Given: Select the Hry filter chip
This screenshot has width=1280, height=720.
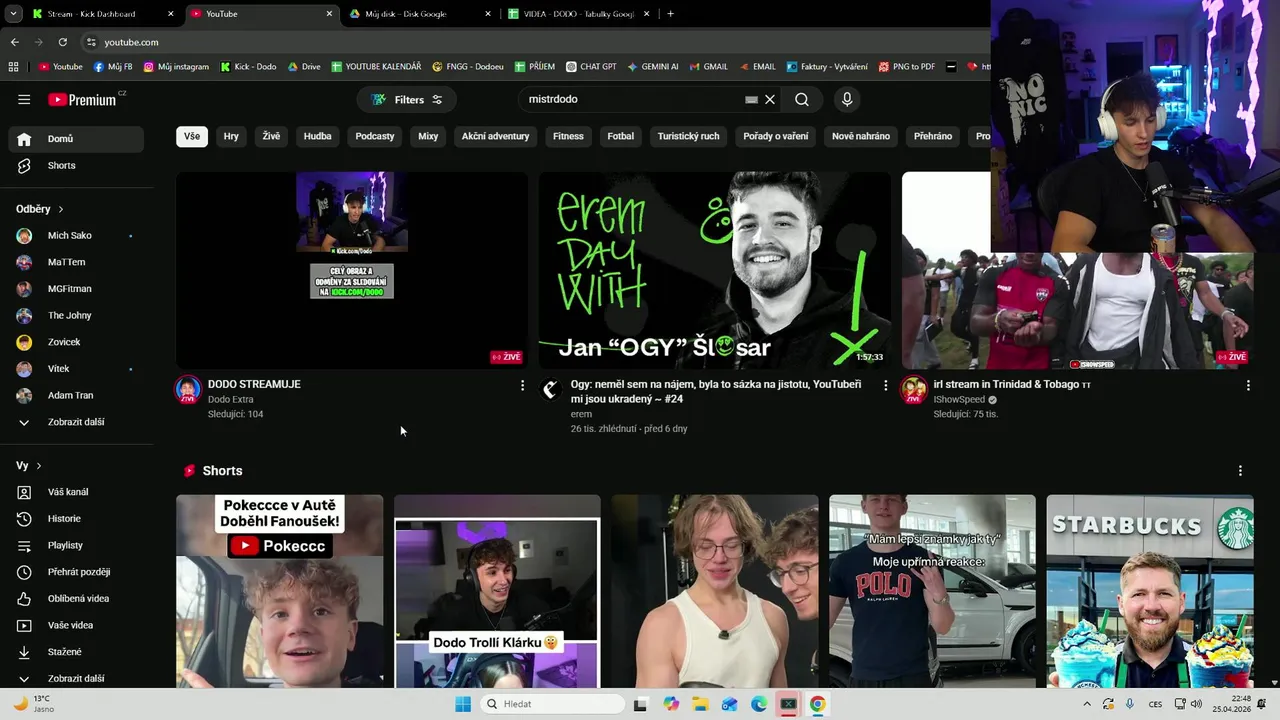Looking at the screenshot, I should pos(231,136).
